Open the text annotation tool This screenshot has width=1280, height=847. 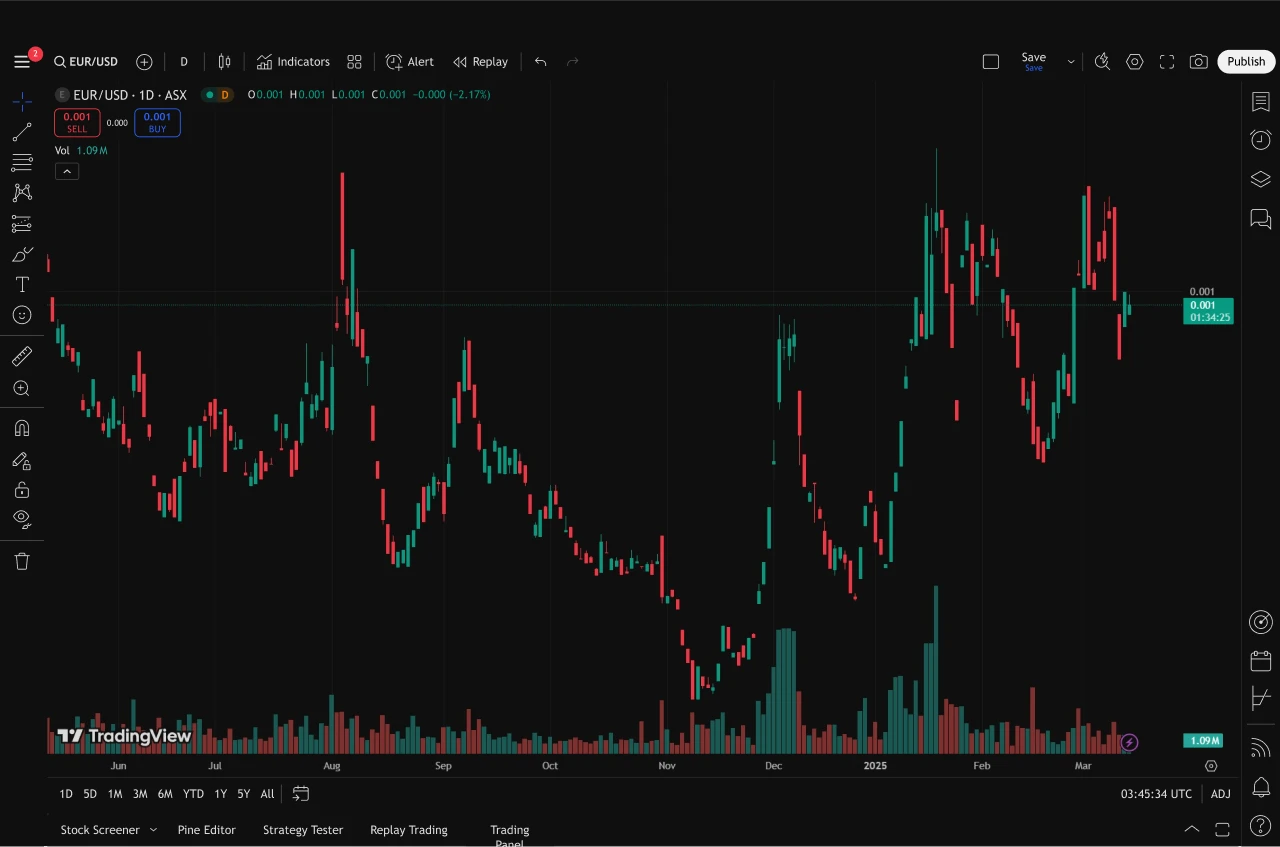(22, 285)
